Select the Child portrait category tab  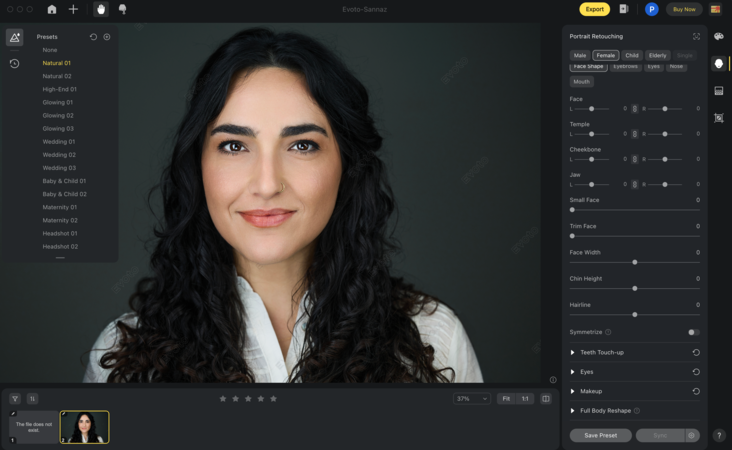point(632,55)
